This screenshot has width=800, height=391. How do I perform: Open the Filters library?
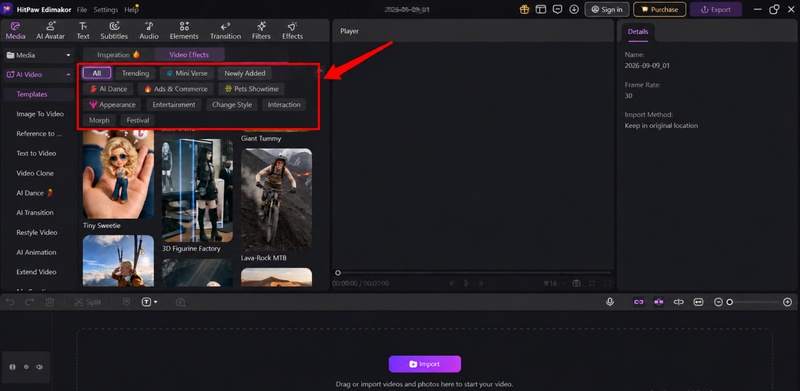tap(261, 31)
